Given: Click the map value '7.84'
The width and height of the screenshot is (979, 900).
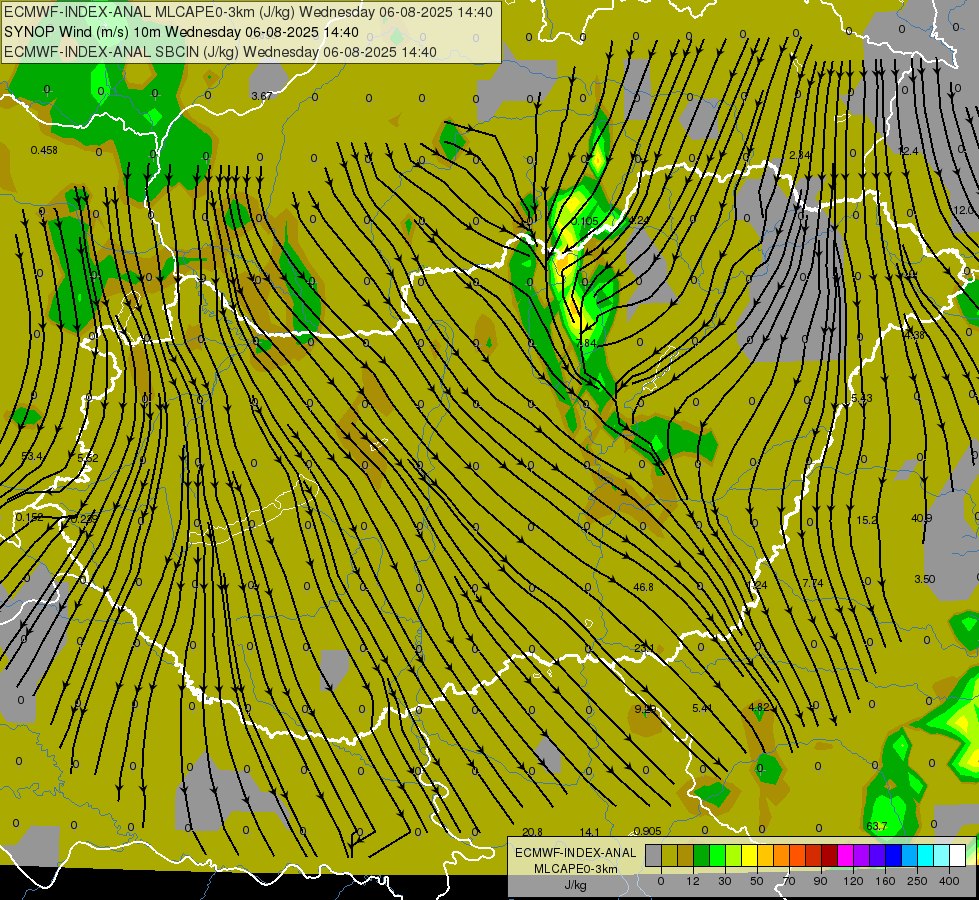Looking at the screenshot, I should click(587, 344).
